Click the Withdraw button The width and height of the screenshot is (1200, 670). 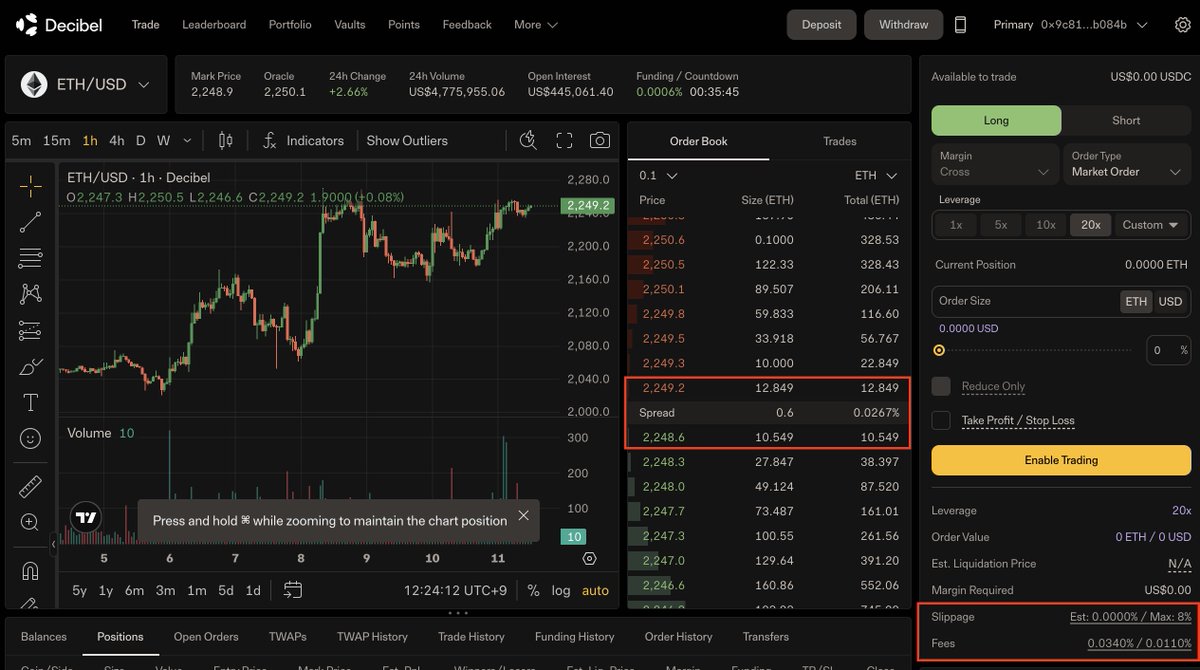[x=904, y=25]
